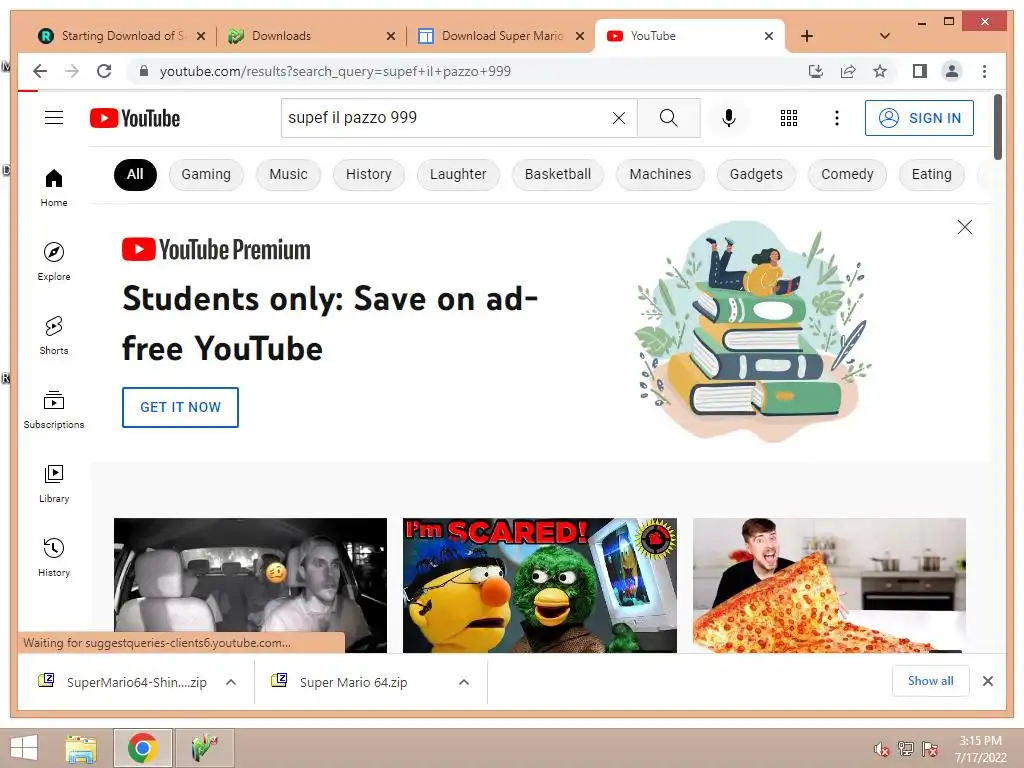Open the tab search dropdown arrow
Viewport: 1024px width, 768px height.
[884, 36]
